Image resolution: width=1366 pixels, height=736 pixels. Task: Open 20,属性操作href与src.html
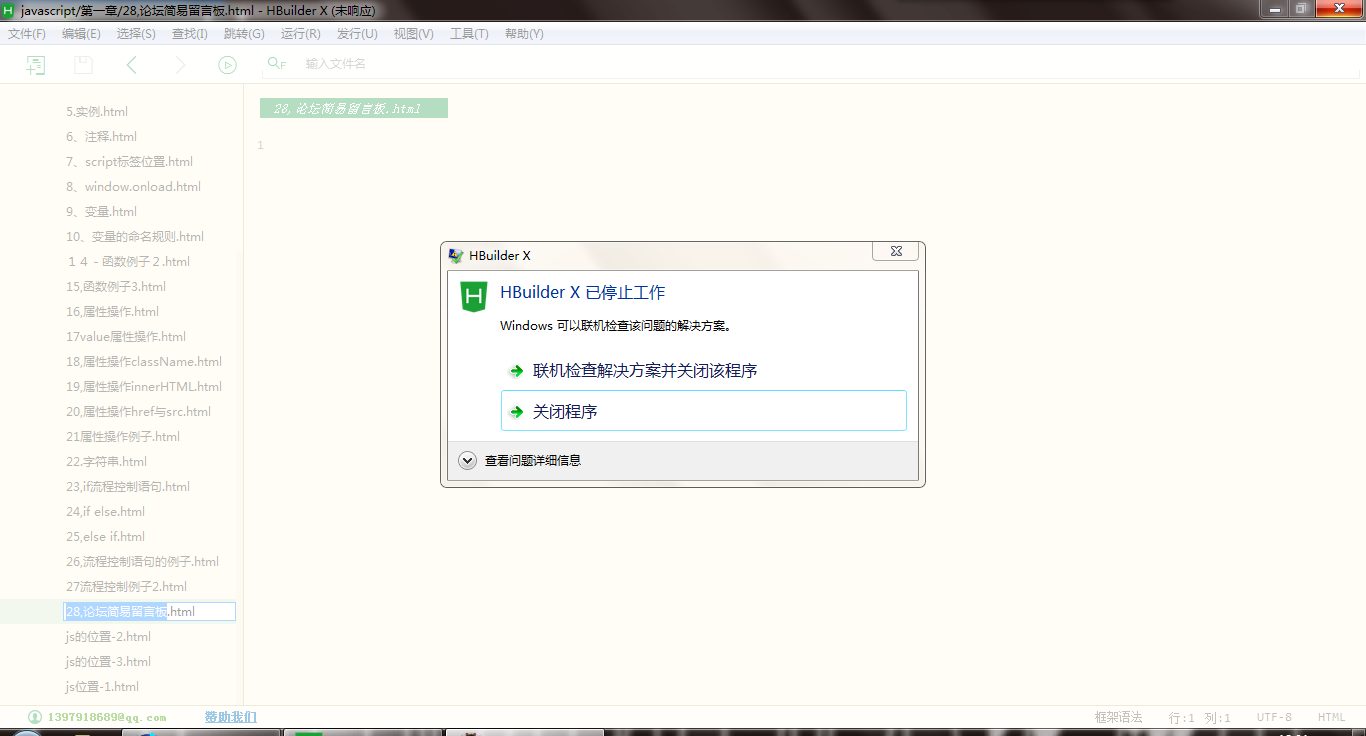point(139,412)
